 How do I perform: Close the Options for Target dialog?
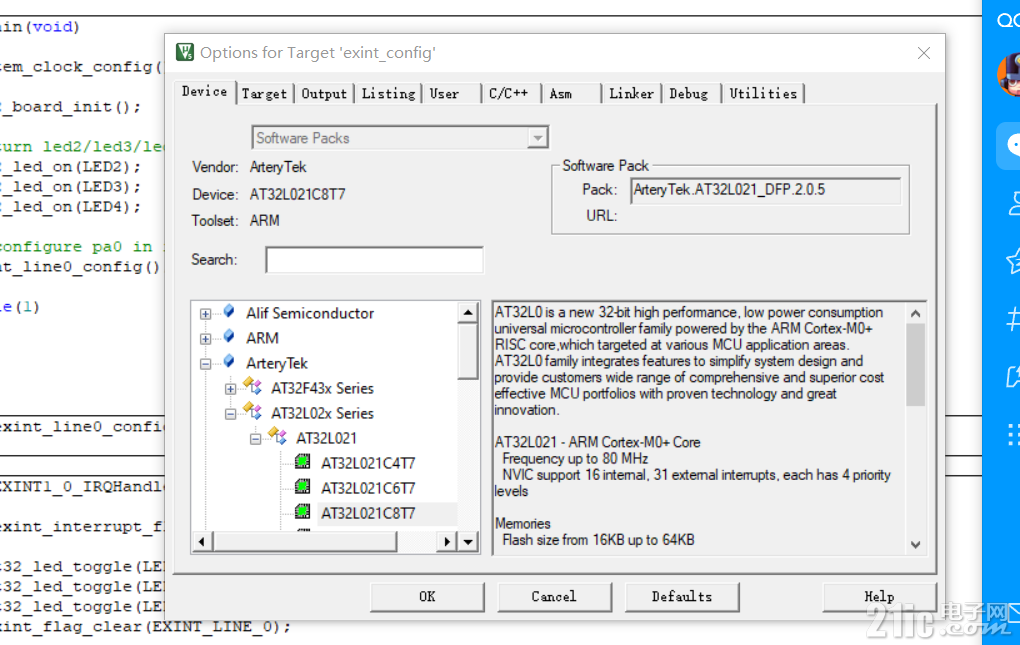point(924,53)
